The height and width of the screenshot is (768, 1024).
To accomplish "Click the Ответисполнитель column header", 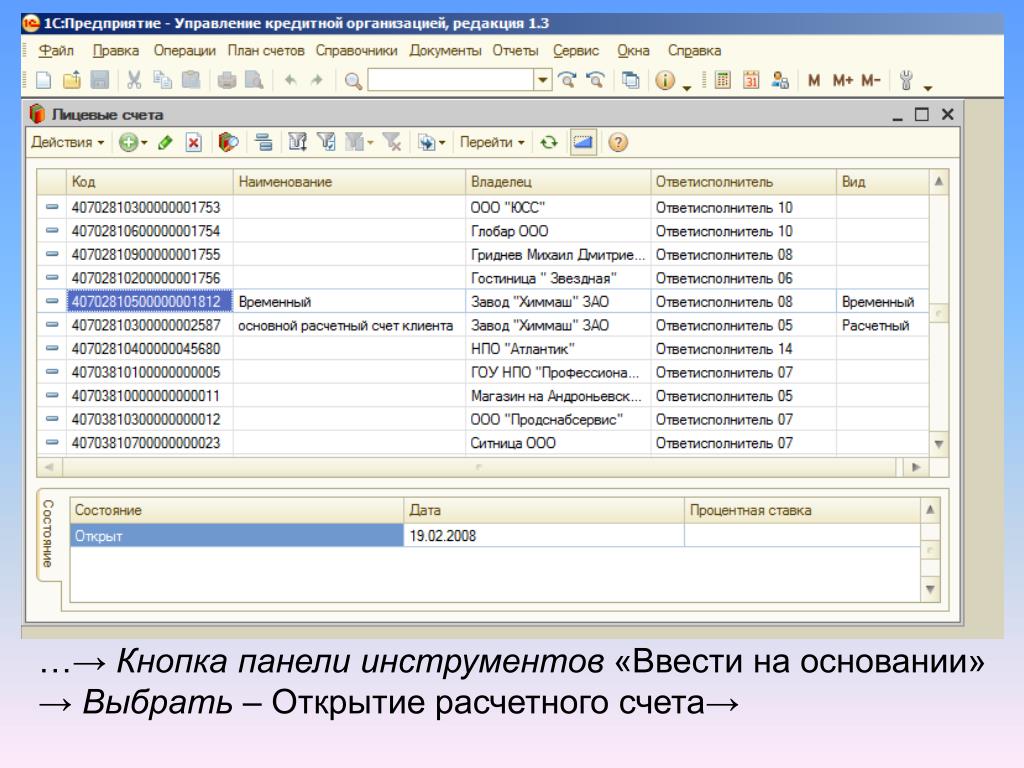I will 743,182.
